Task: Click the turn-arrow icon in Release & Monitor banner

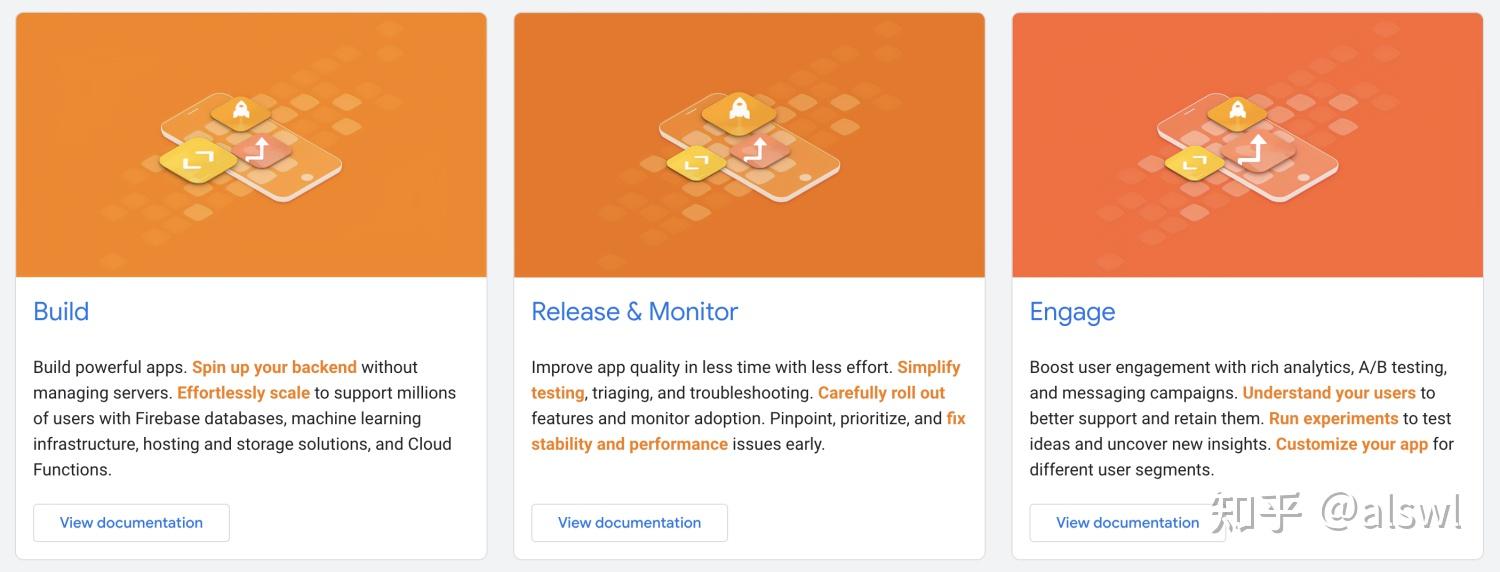Action: [757, 150]
